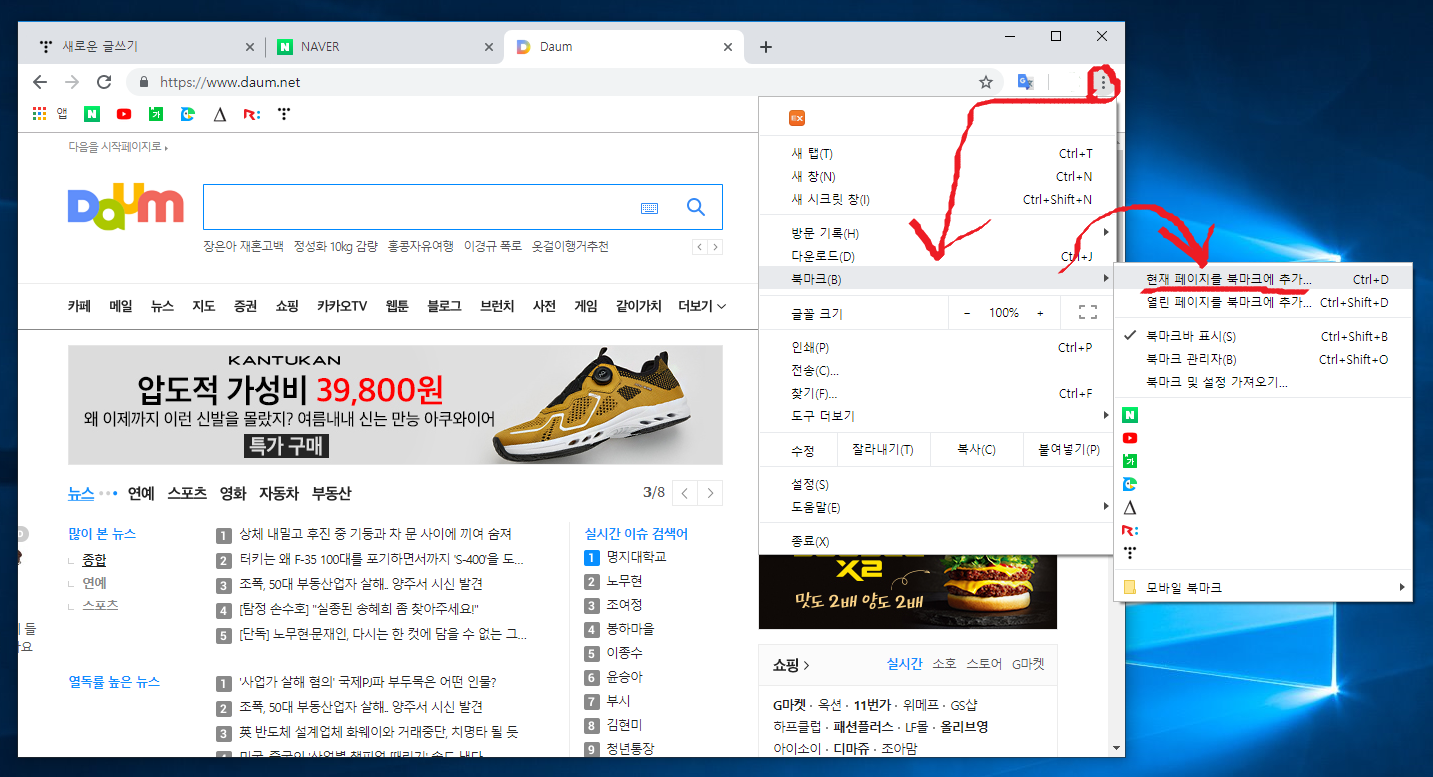The height and width of the screenshot is (777, 1433).
Task: Click trending keyword 명지대학교
Action: tap(636, 556)
